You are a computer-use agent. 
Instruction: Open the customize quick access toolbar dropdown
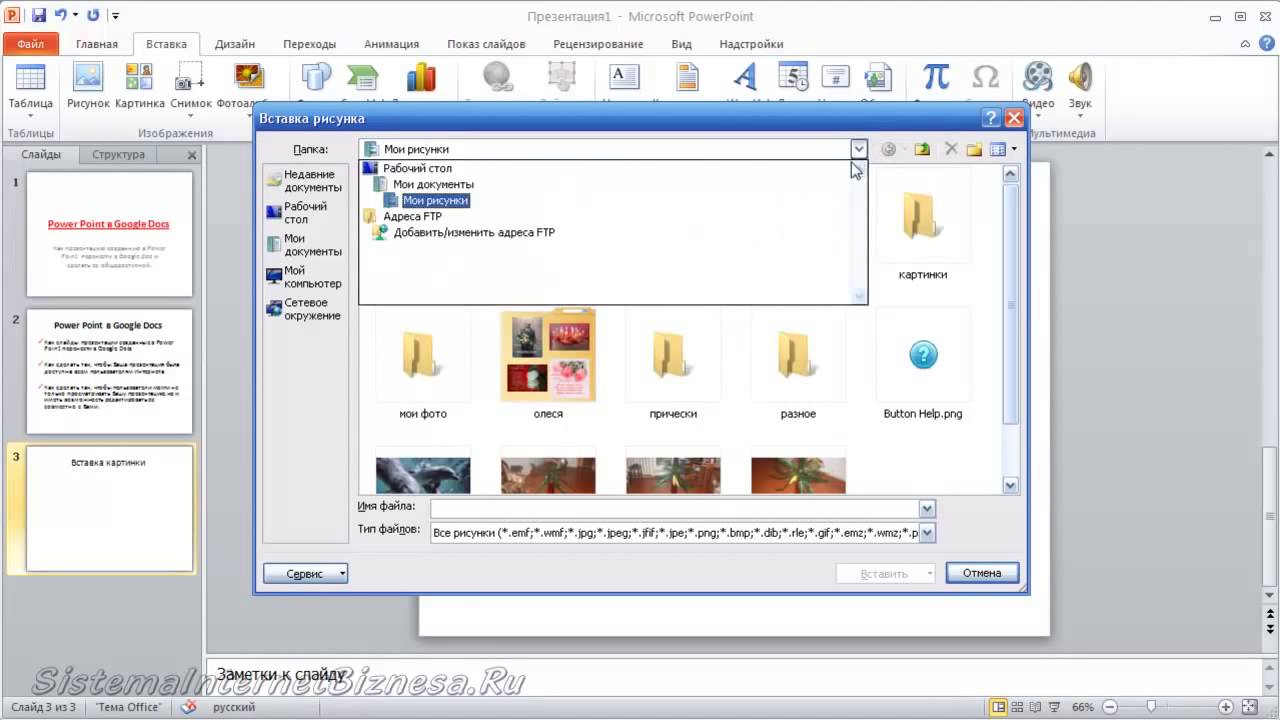115,16
